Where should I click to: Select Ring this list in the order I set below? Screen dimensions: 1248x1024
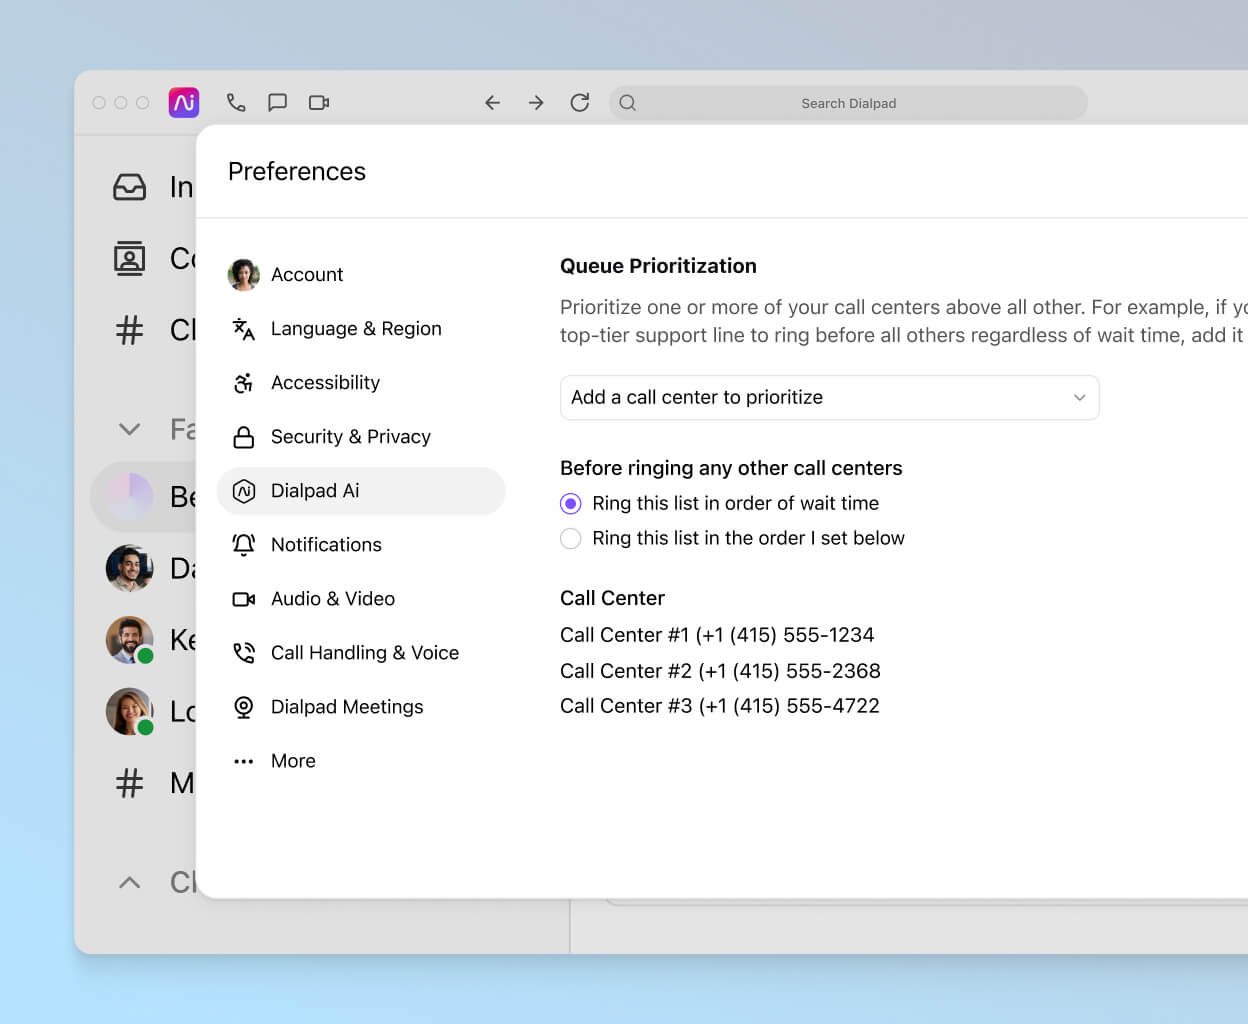[x=570, y=538]
